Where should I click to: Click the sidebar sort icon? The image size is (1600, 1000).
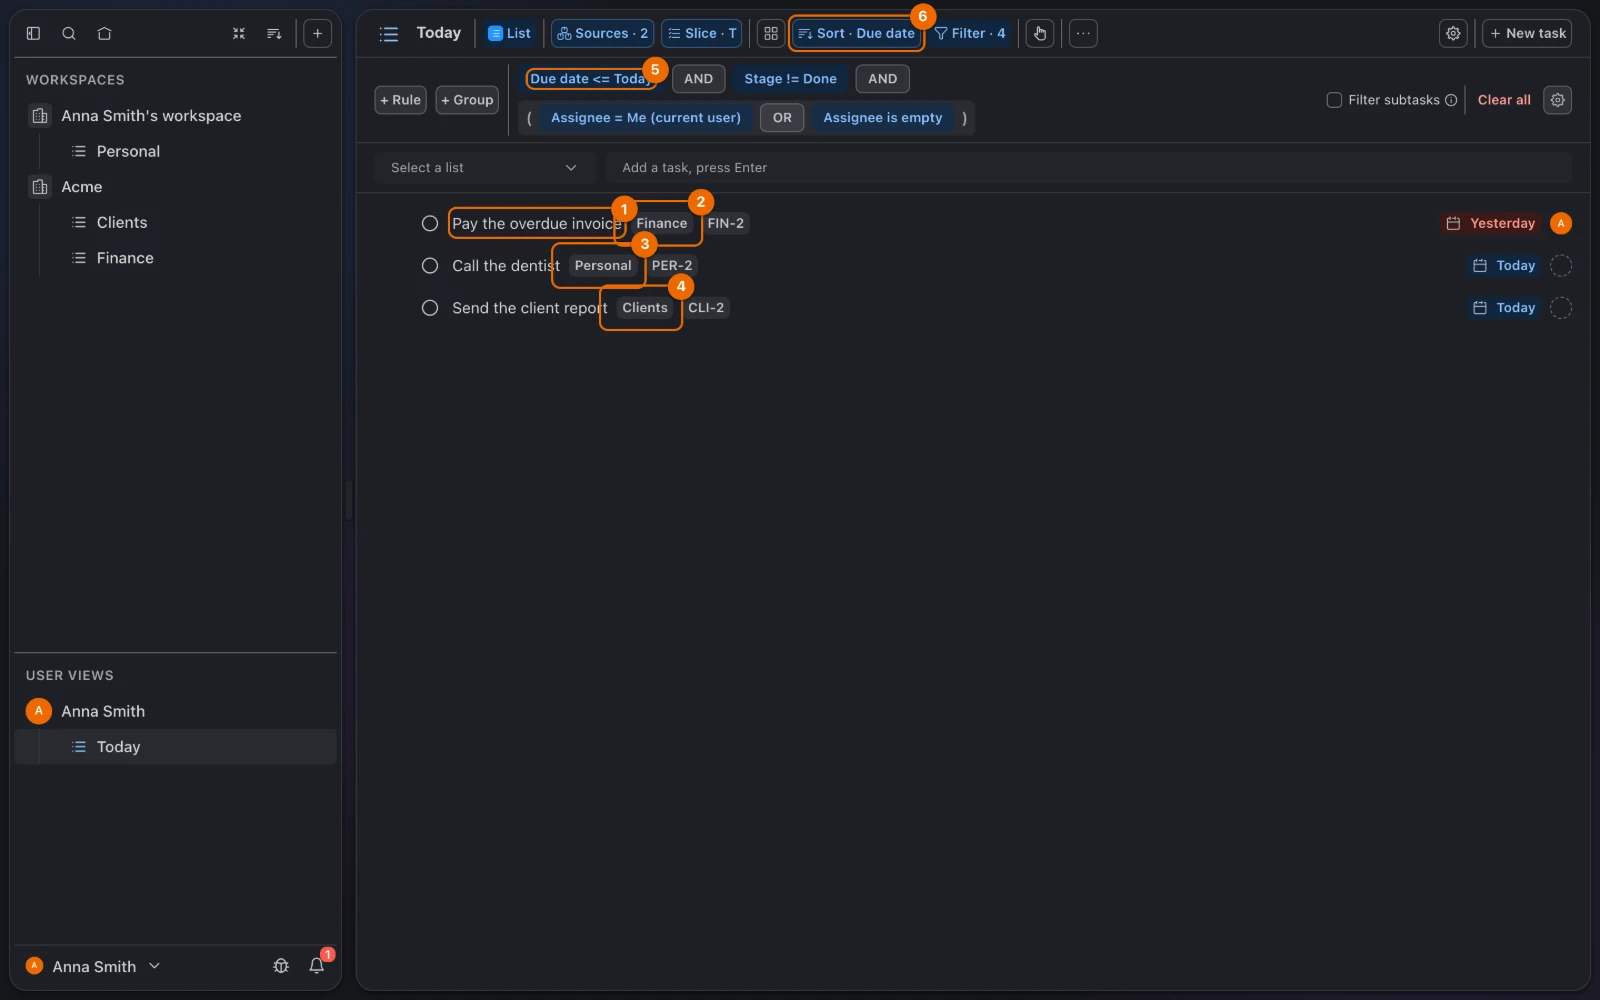click(x=274, y=33)
